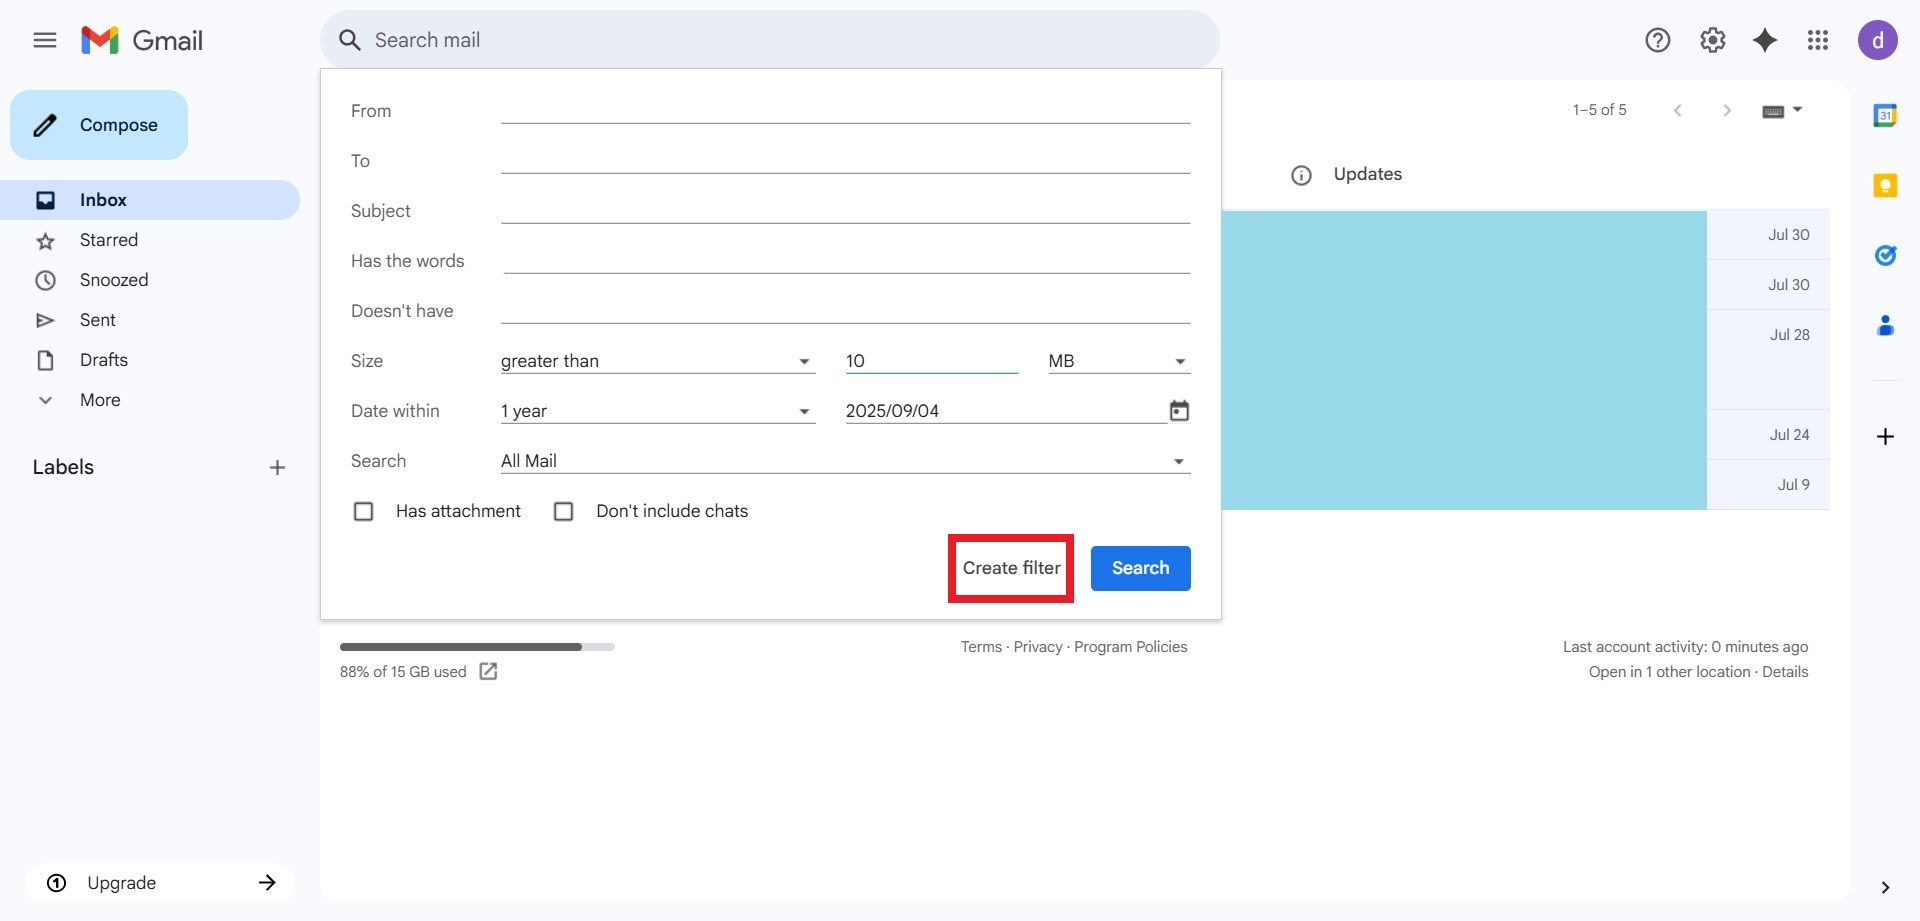Click the Create filter button

click(1011, 568)
